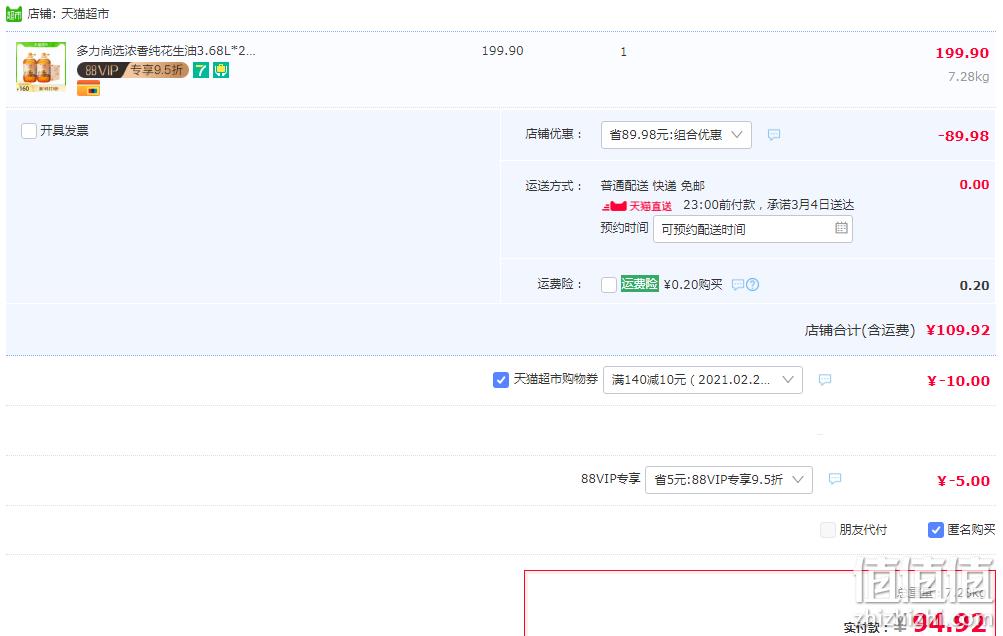Uncheck the 匿名购买 checkbox
1003x636 pixels.
936,530
